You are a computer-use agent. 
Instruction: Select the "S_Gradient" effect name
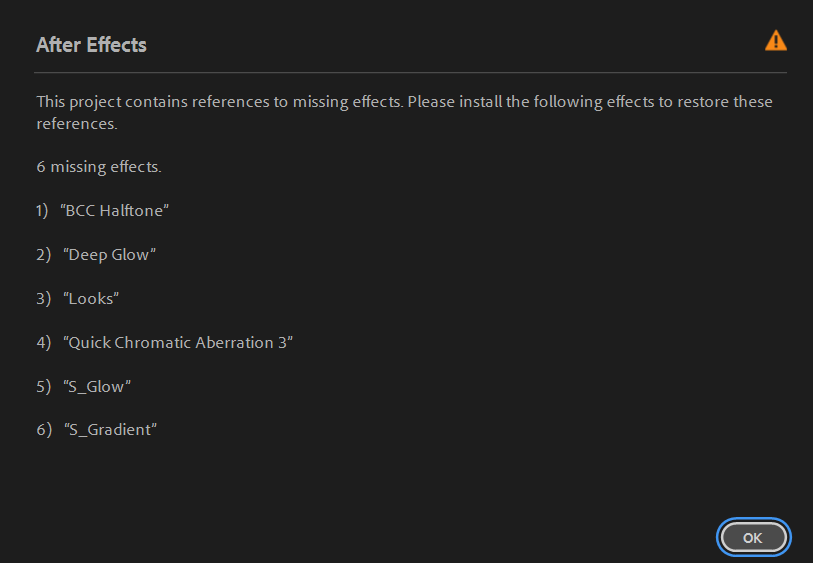[x=110, y=430]
